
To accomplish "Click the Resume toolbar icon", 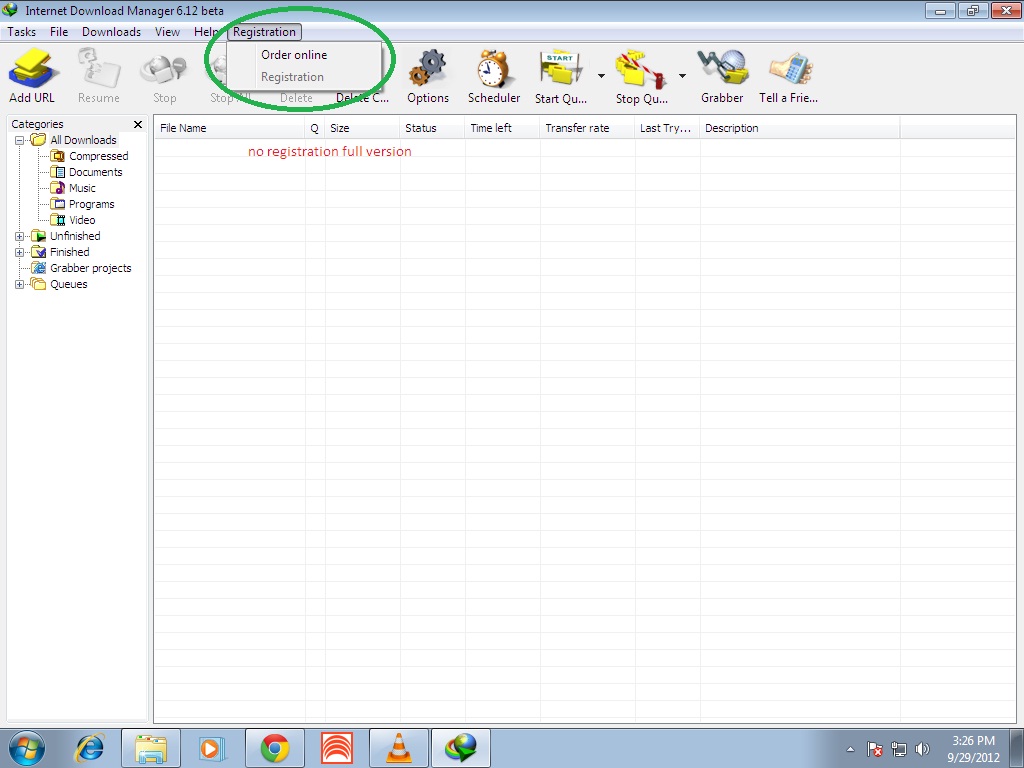I will coord(99,76).
